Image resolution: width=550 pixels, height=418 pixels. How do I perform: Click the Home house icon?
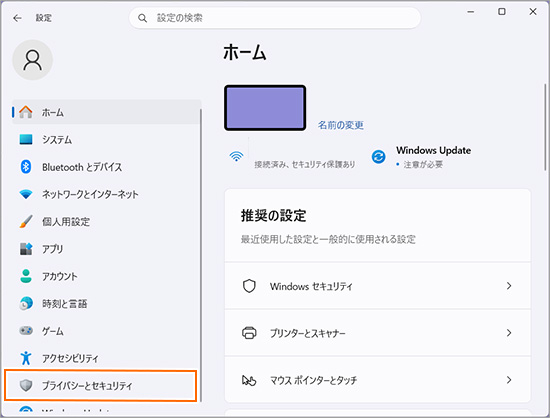tap(26, 112)
